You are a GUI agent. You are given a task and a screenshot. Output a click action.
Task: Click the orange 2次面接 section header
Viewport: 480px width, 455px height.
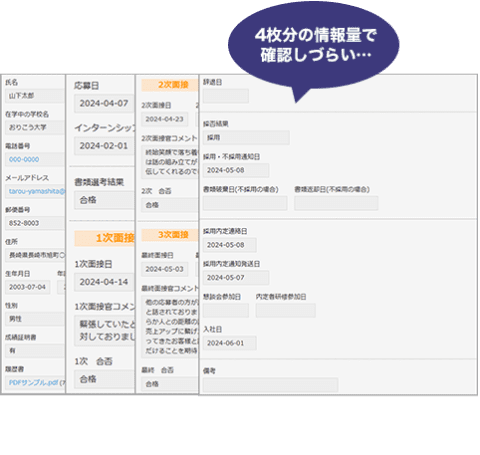[170, 85]
